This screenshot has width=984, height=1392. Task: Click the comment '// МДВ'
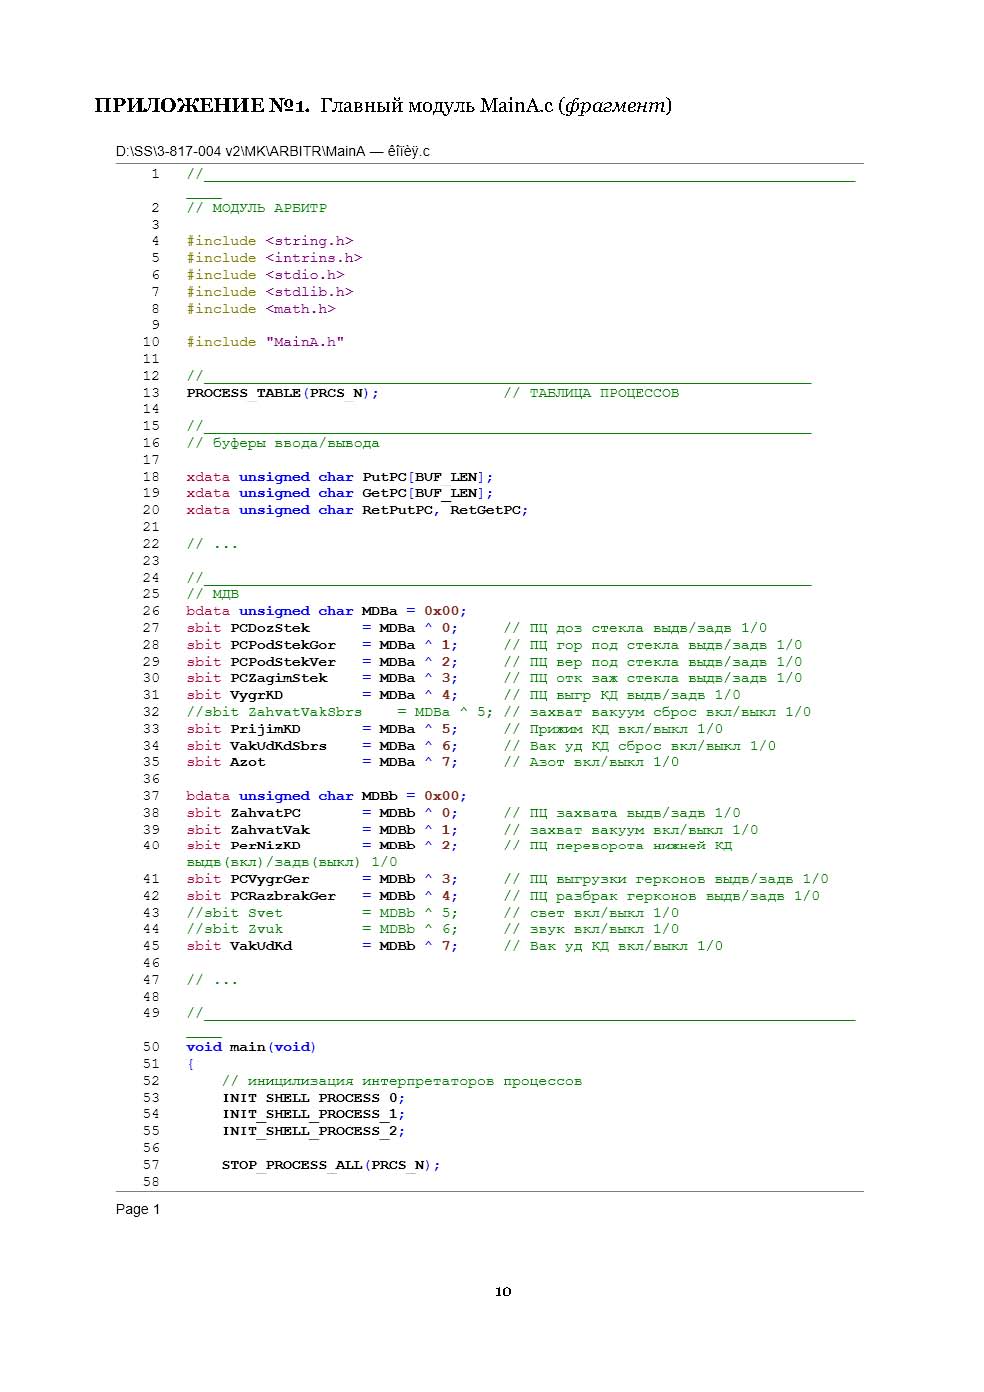click(x=213, y=594)
